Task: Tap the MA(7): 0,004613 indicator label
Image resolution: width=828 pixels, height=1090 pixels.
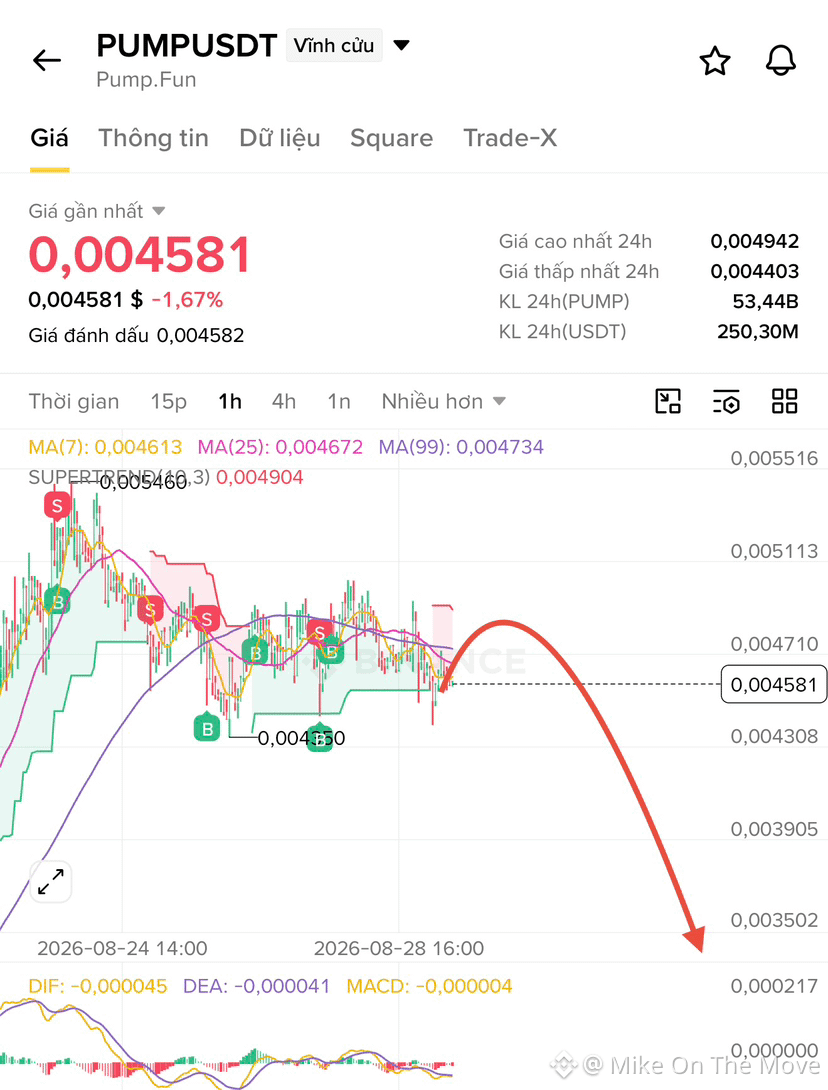Action: tap(105, 446)
